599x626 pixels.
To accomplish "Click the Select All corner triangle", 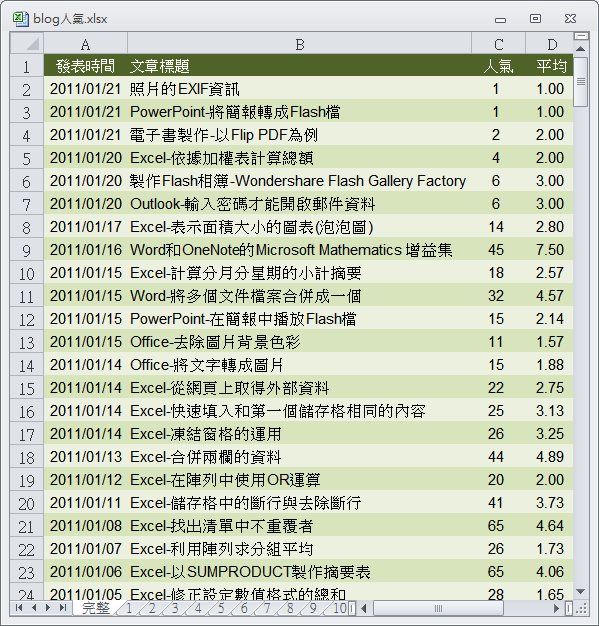I will tap(27, 43).
